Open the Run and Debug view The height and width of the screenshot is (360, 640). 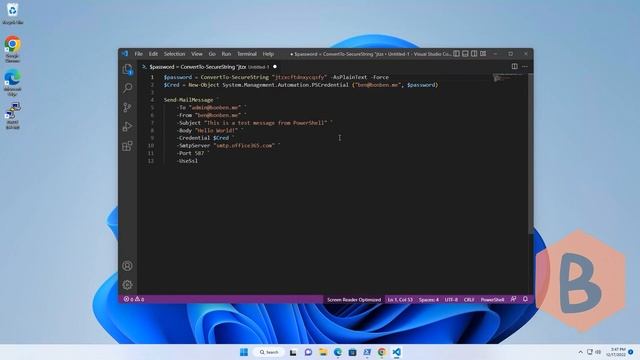tap(127, 126)
